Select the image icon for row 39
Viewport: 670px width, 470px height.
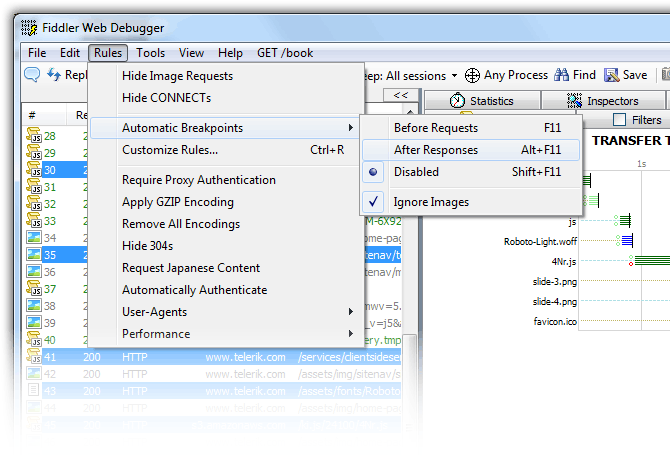(34, 322)
